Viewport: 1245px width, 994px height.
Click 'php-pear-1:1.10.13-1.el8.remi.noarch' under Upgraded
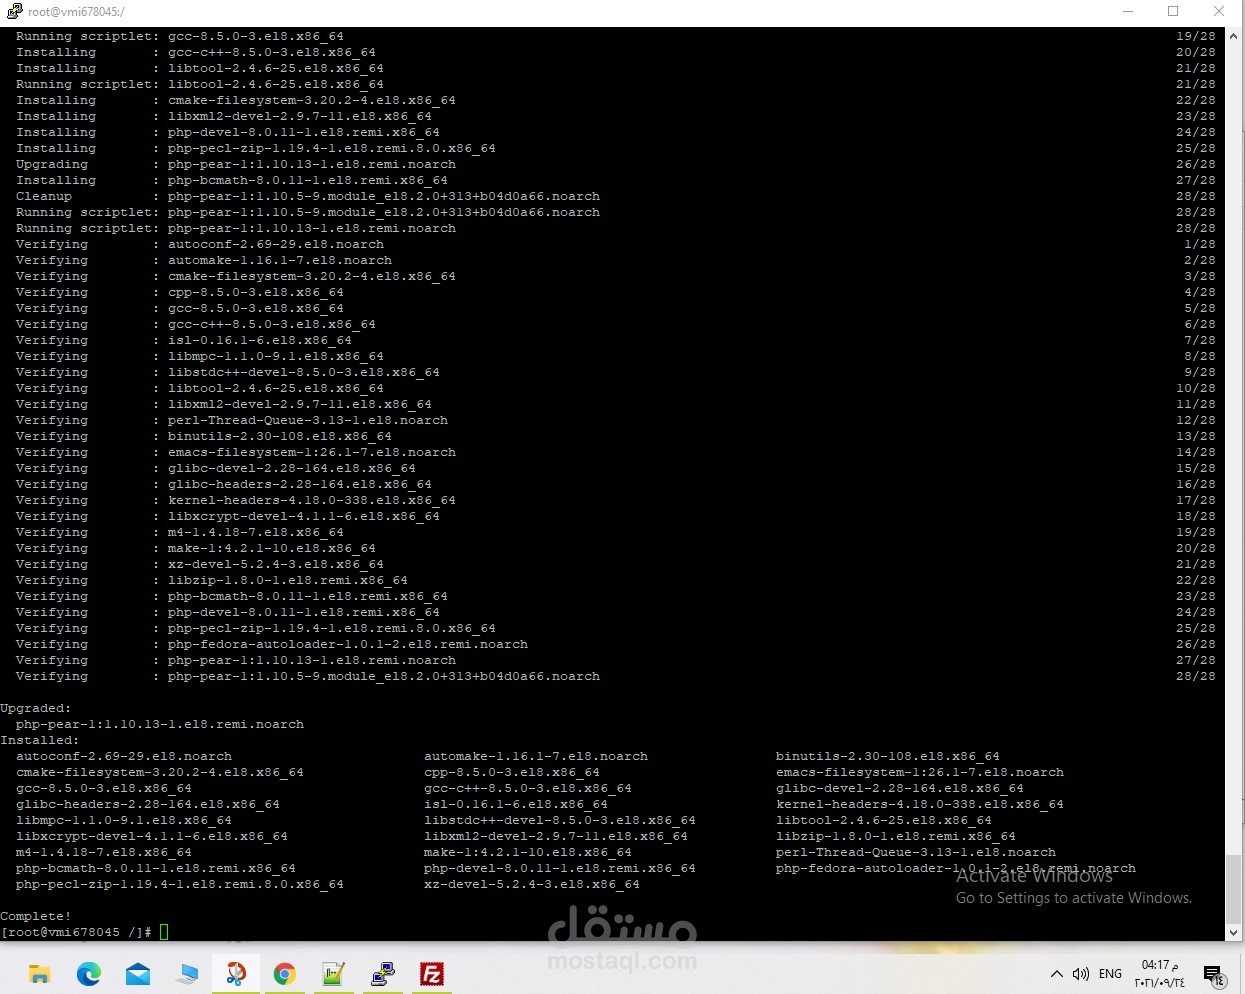tap(160, 724)
